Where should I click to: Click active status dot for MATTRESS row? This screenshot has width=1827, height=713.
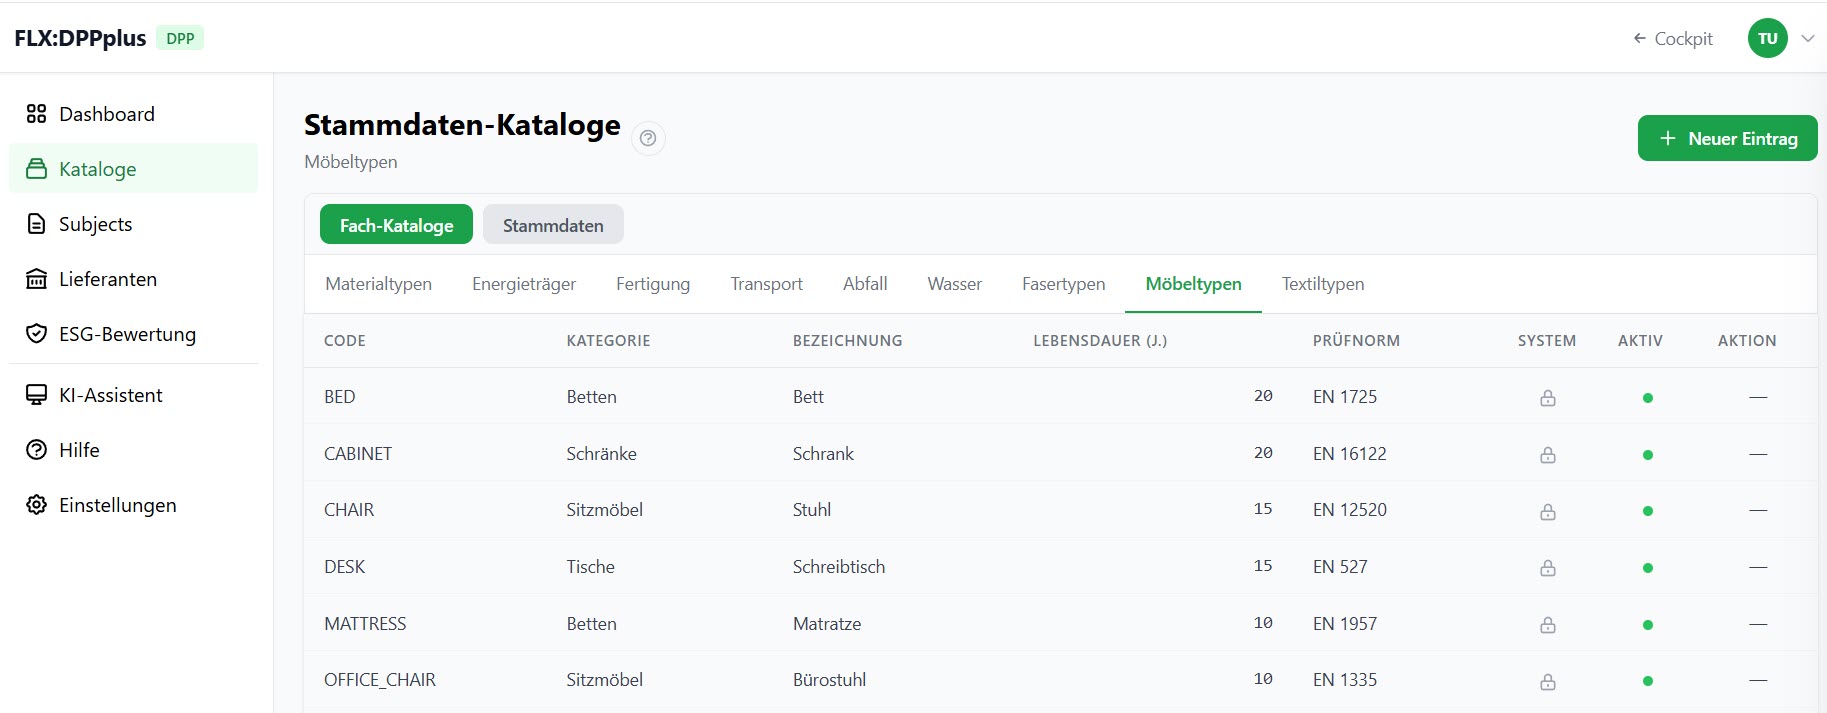click(x=1647, y=625)
